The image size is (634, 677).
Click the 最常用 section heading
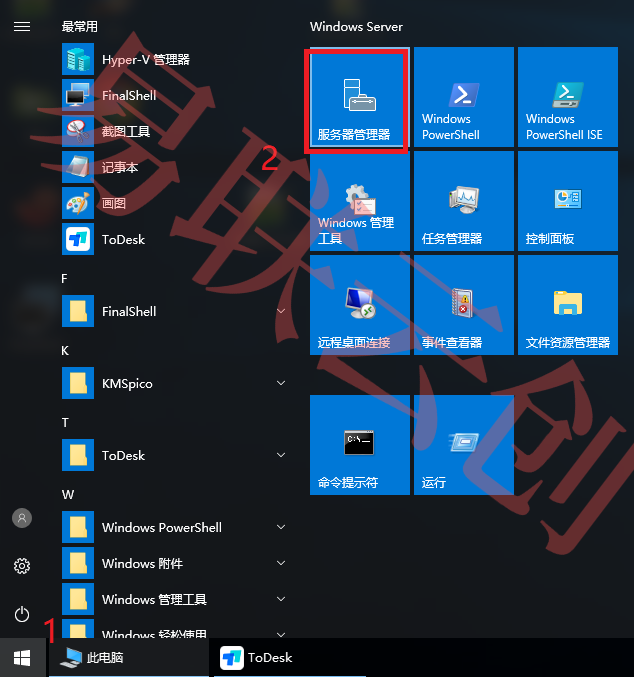pos(79,27)
